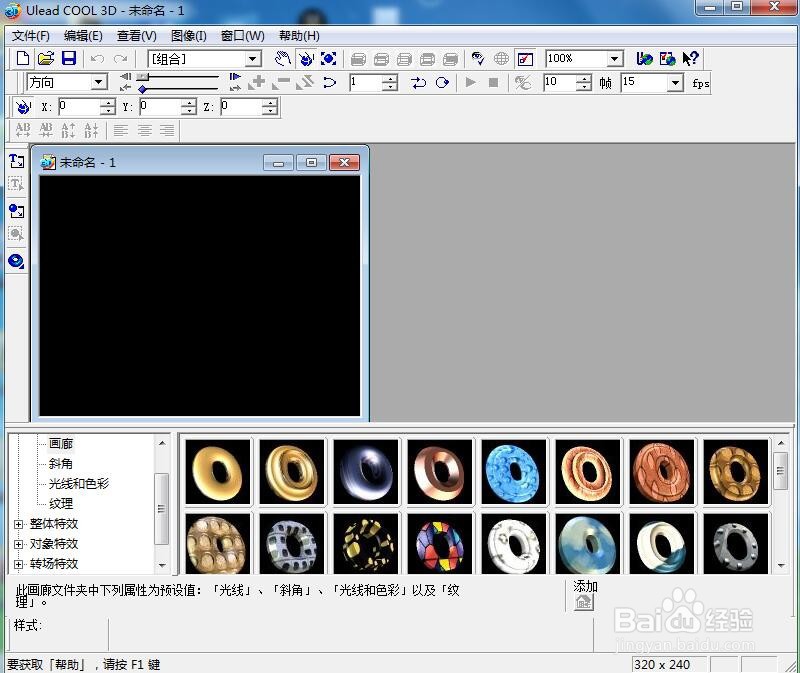Click the thumbnail gallery scroll down arrow
The width and height of the screenshot is (800, 673).
781,565
